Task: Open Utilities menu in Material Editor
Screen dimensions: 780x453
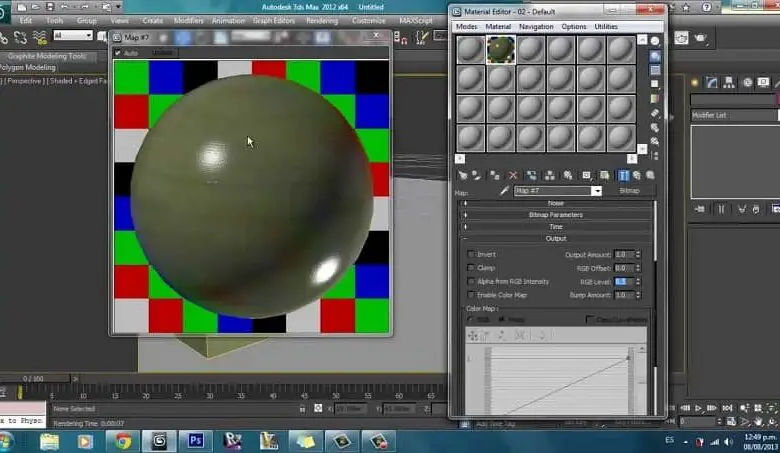Action: [606, 26]
